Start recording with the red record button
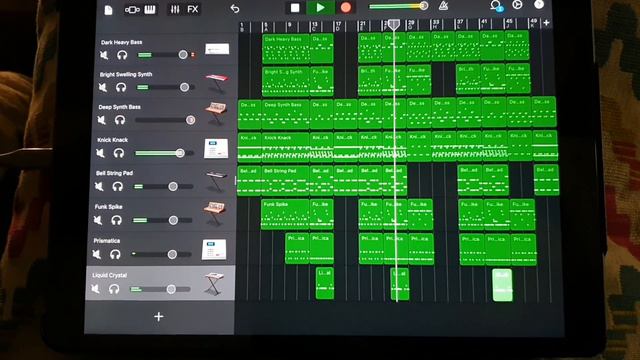 click(x=346, y=8)
